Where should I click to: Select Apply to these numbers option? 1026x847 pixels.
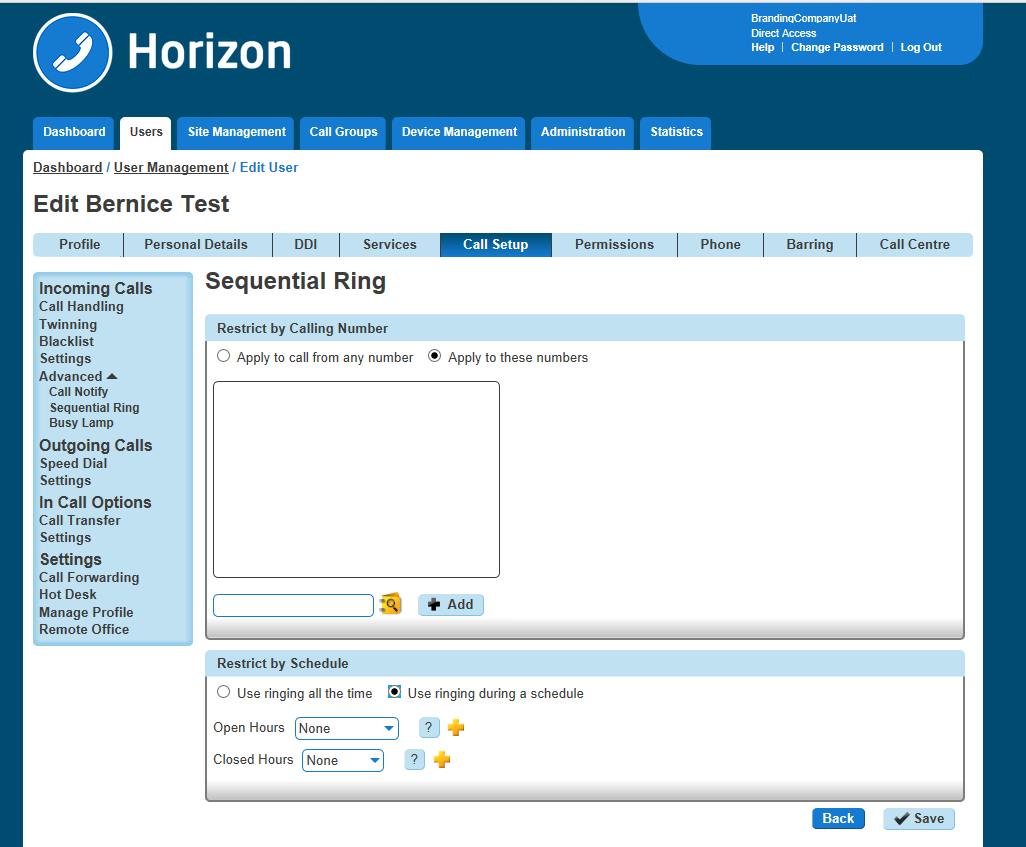[434, 356]
